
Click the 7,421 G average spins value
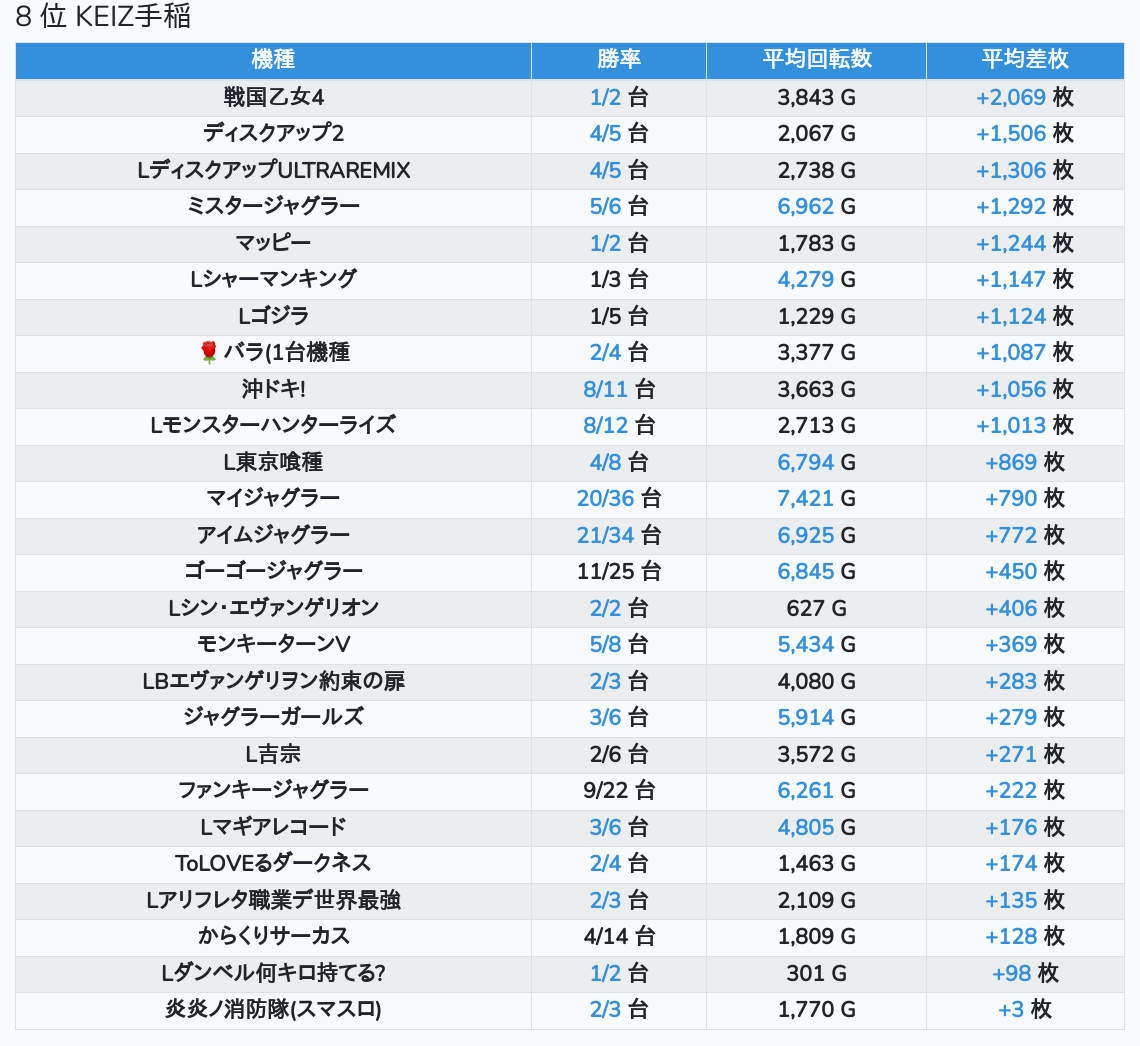pyautogui.click(x=816, y=499)
